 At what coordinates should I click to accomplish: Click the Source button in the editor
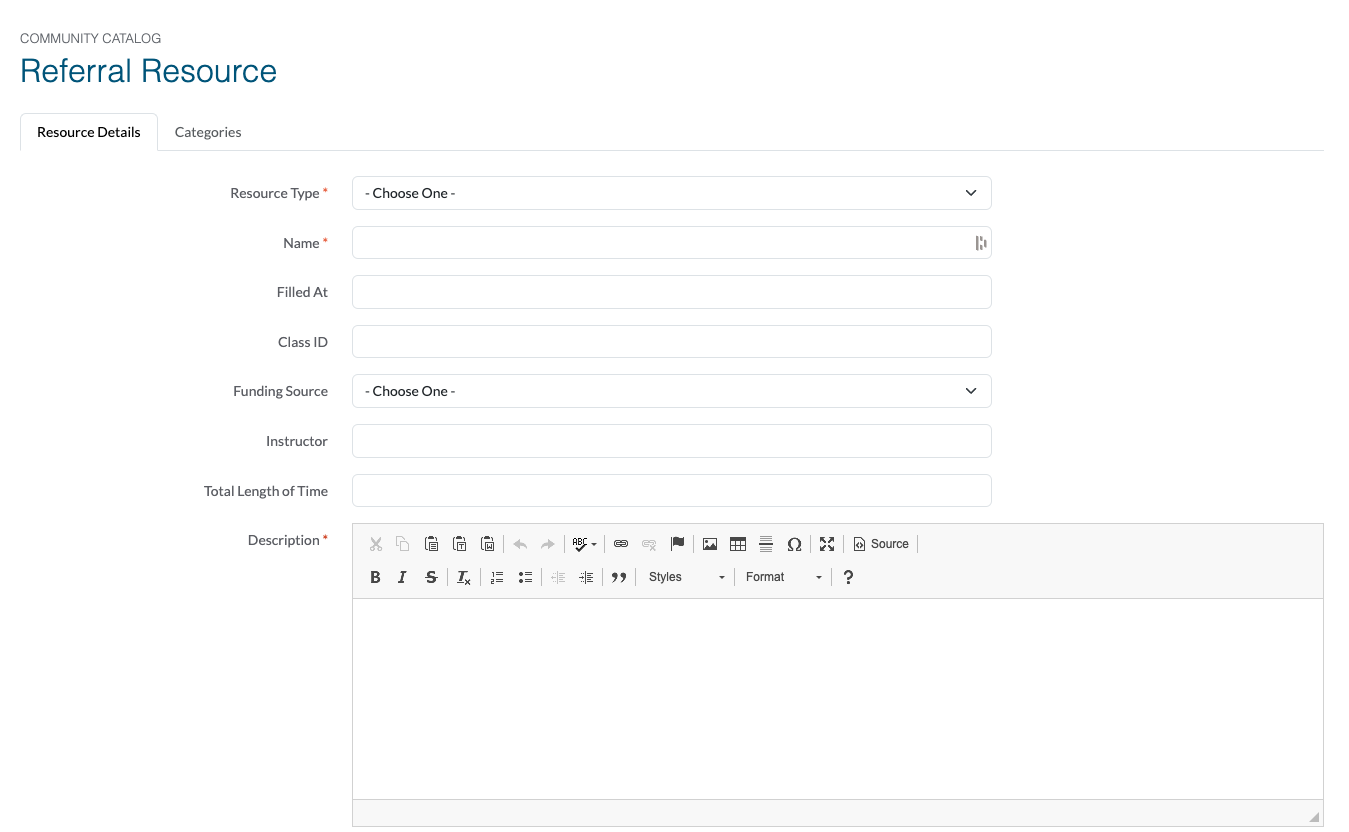(x=881, y=544)
